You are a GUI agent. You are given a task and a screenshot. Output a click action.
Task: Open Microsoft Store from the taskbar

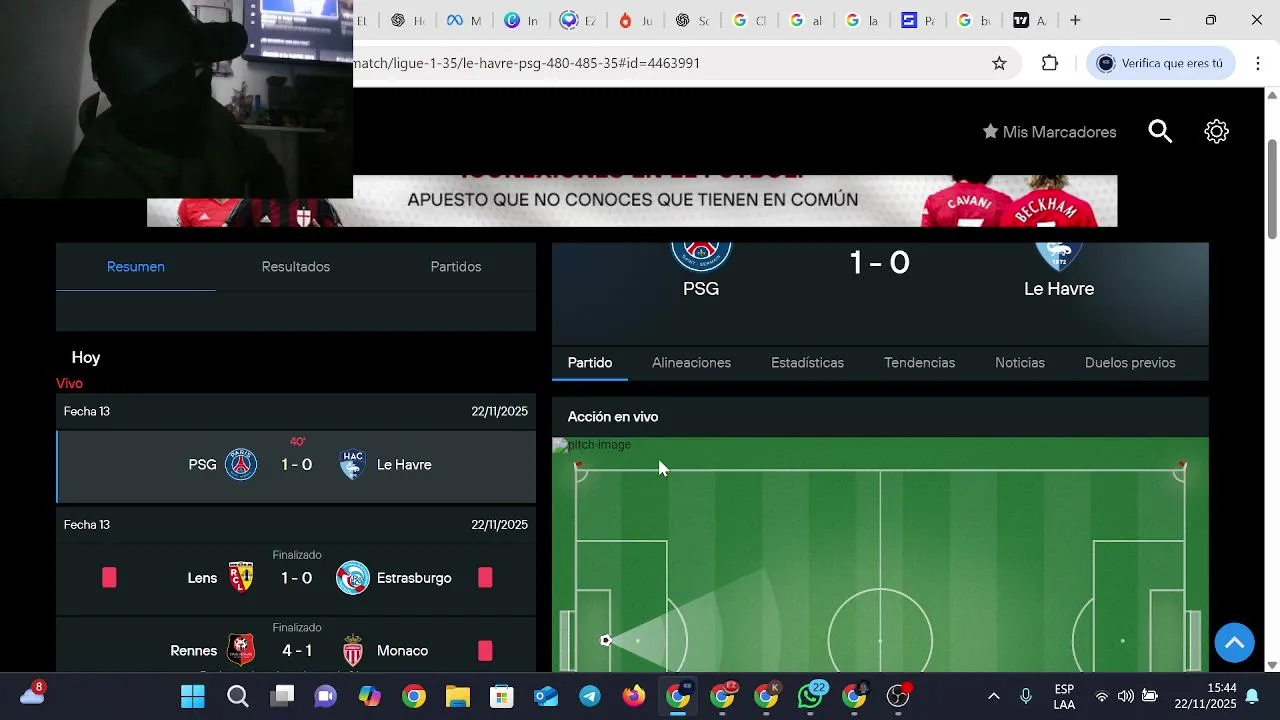502,696
